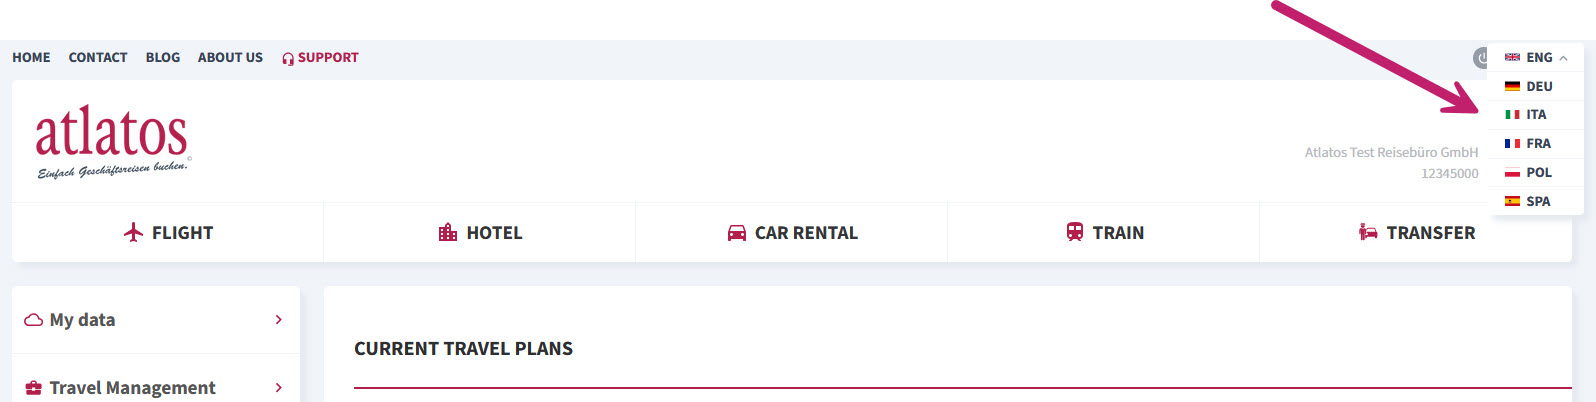Open the ABOUT US page
This screenshot has height=402, width=1596.
pyautogui.click(x=230, y=58)
